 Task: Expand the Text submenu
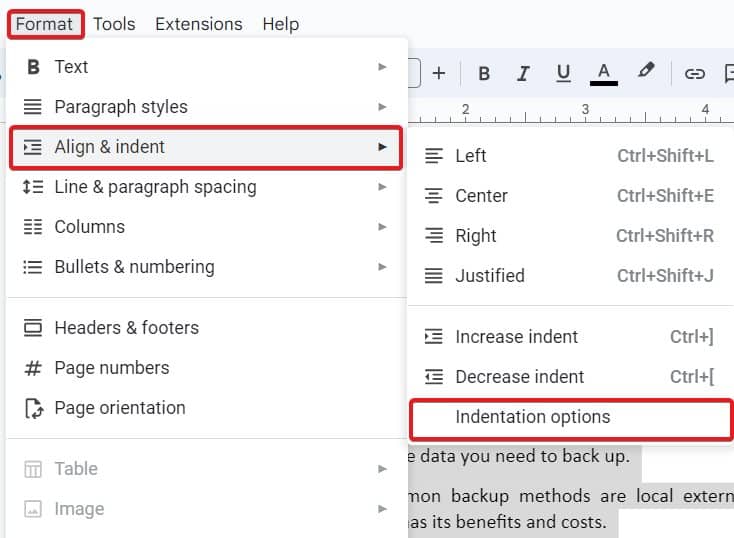tap(206, 67)
